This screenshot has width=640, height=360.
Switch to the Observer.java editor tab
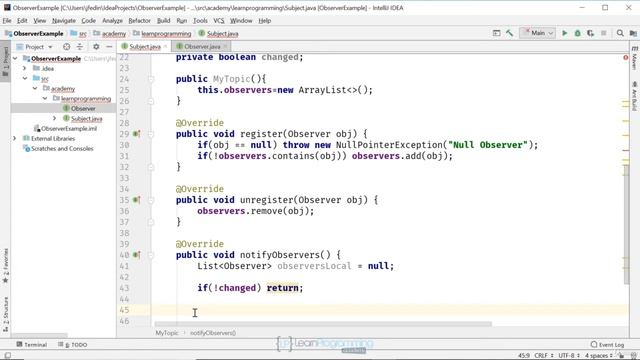click(x=202, y=47)
